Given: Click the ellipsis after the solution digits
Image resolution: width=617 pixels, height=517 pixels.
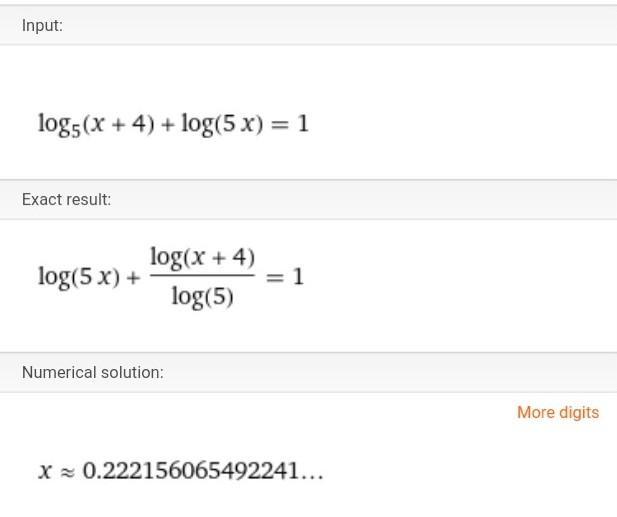Looking at the screenshot, I should (x=312, y=477).
